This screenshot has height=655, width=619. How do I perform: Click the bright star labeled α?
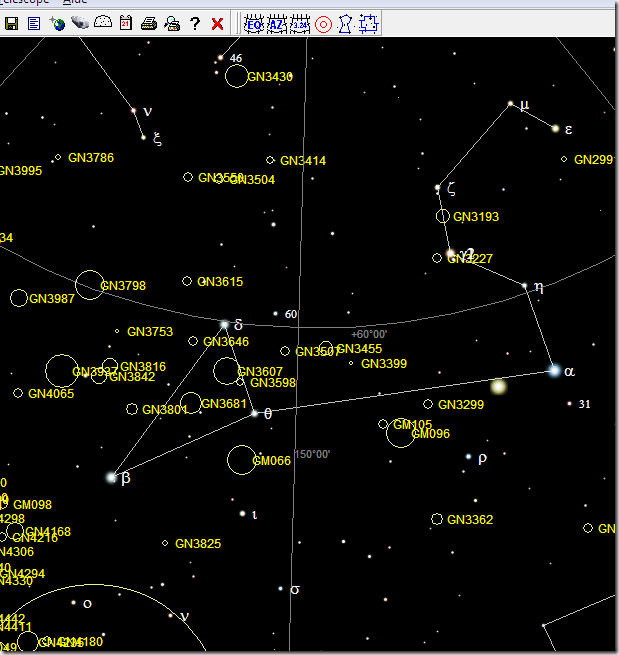point(555,371)
